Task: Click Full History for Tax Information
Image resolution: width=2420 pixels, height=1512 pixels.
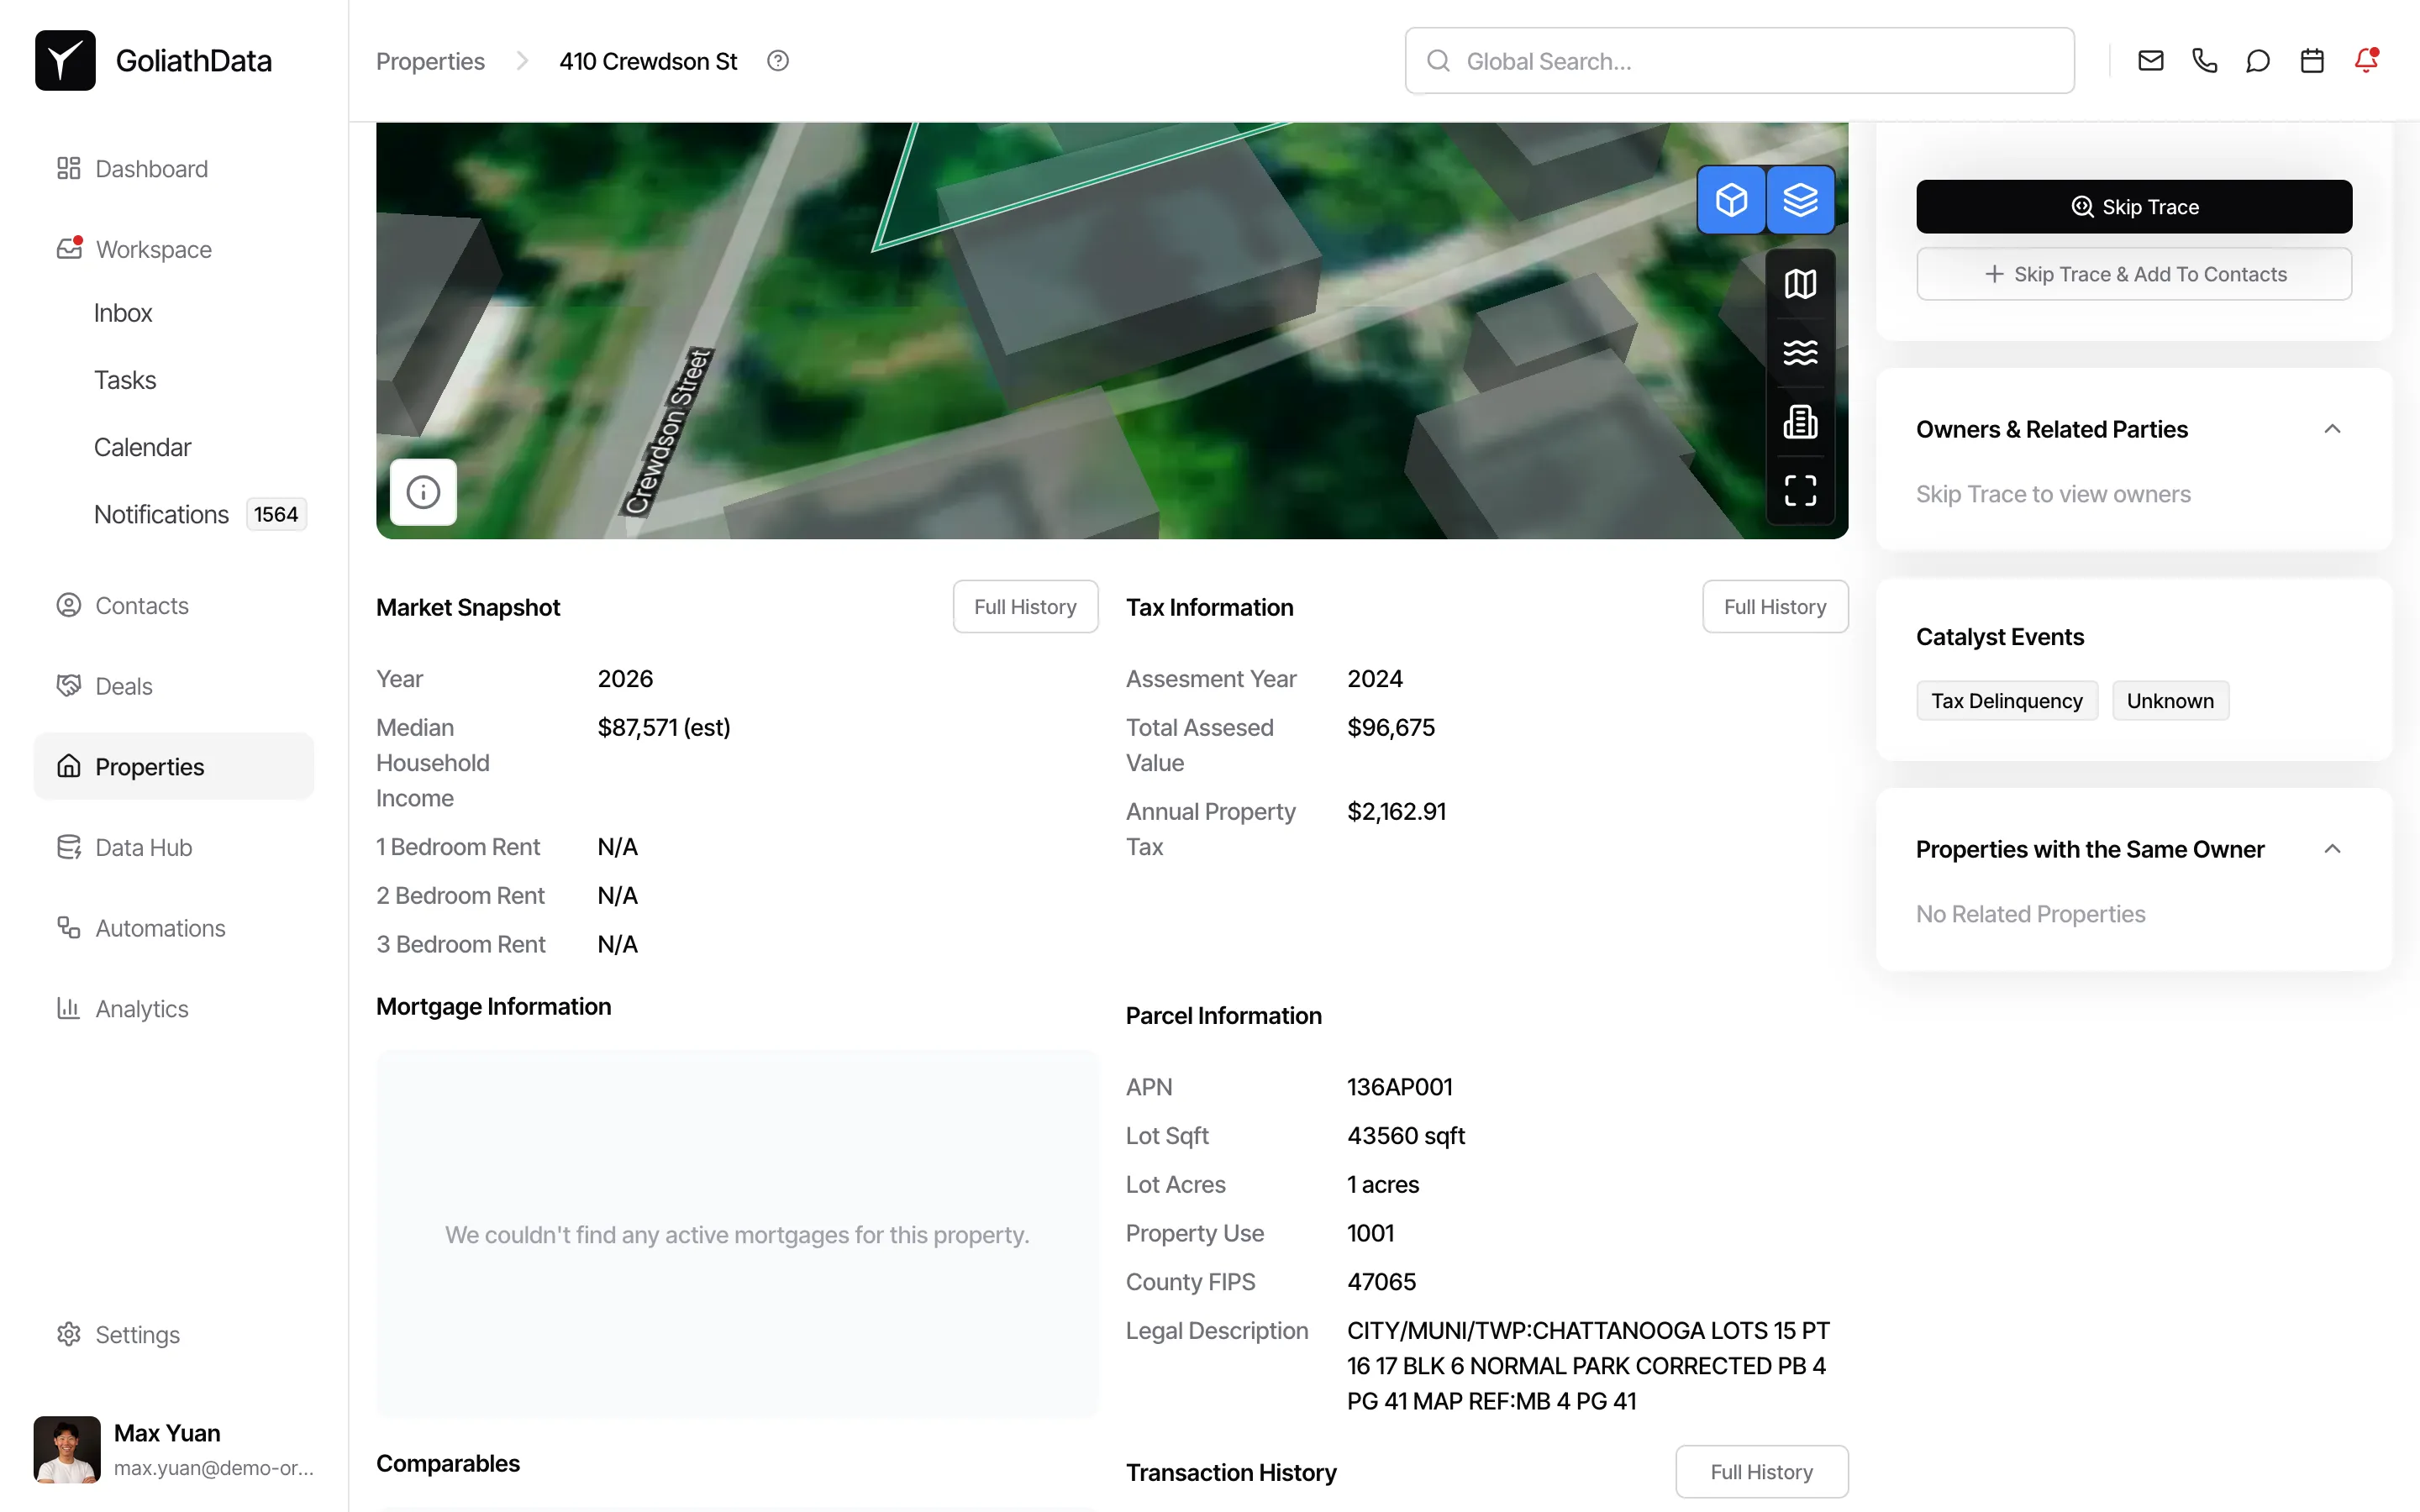Action: (x=1774, y=607)
